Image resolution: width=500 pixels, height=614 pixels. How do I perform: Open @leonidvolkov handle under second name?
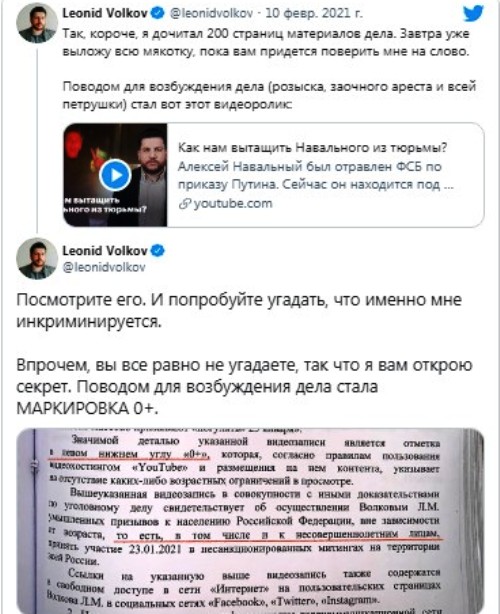point(104,267)
